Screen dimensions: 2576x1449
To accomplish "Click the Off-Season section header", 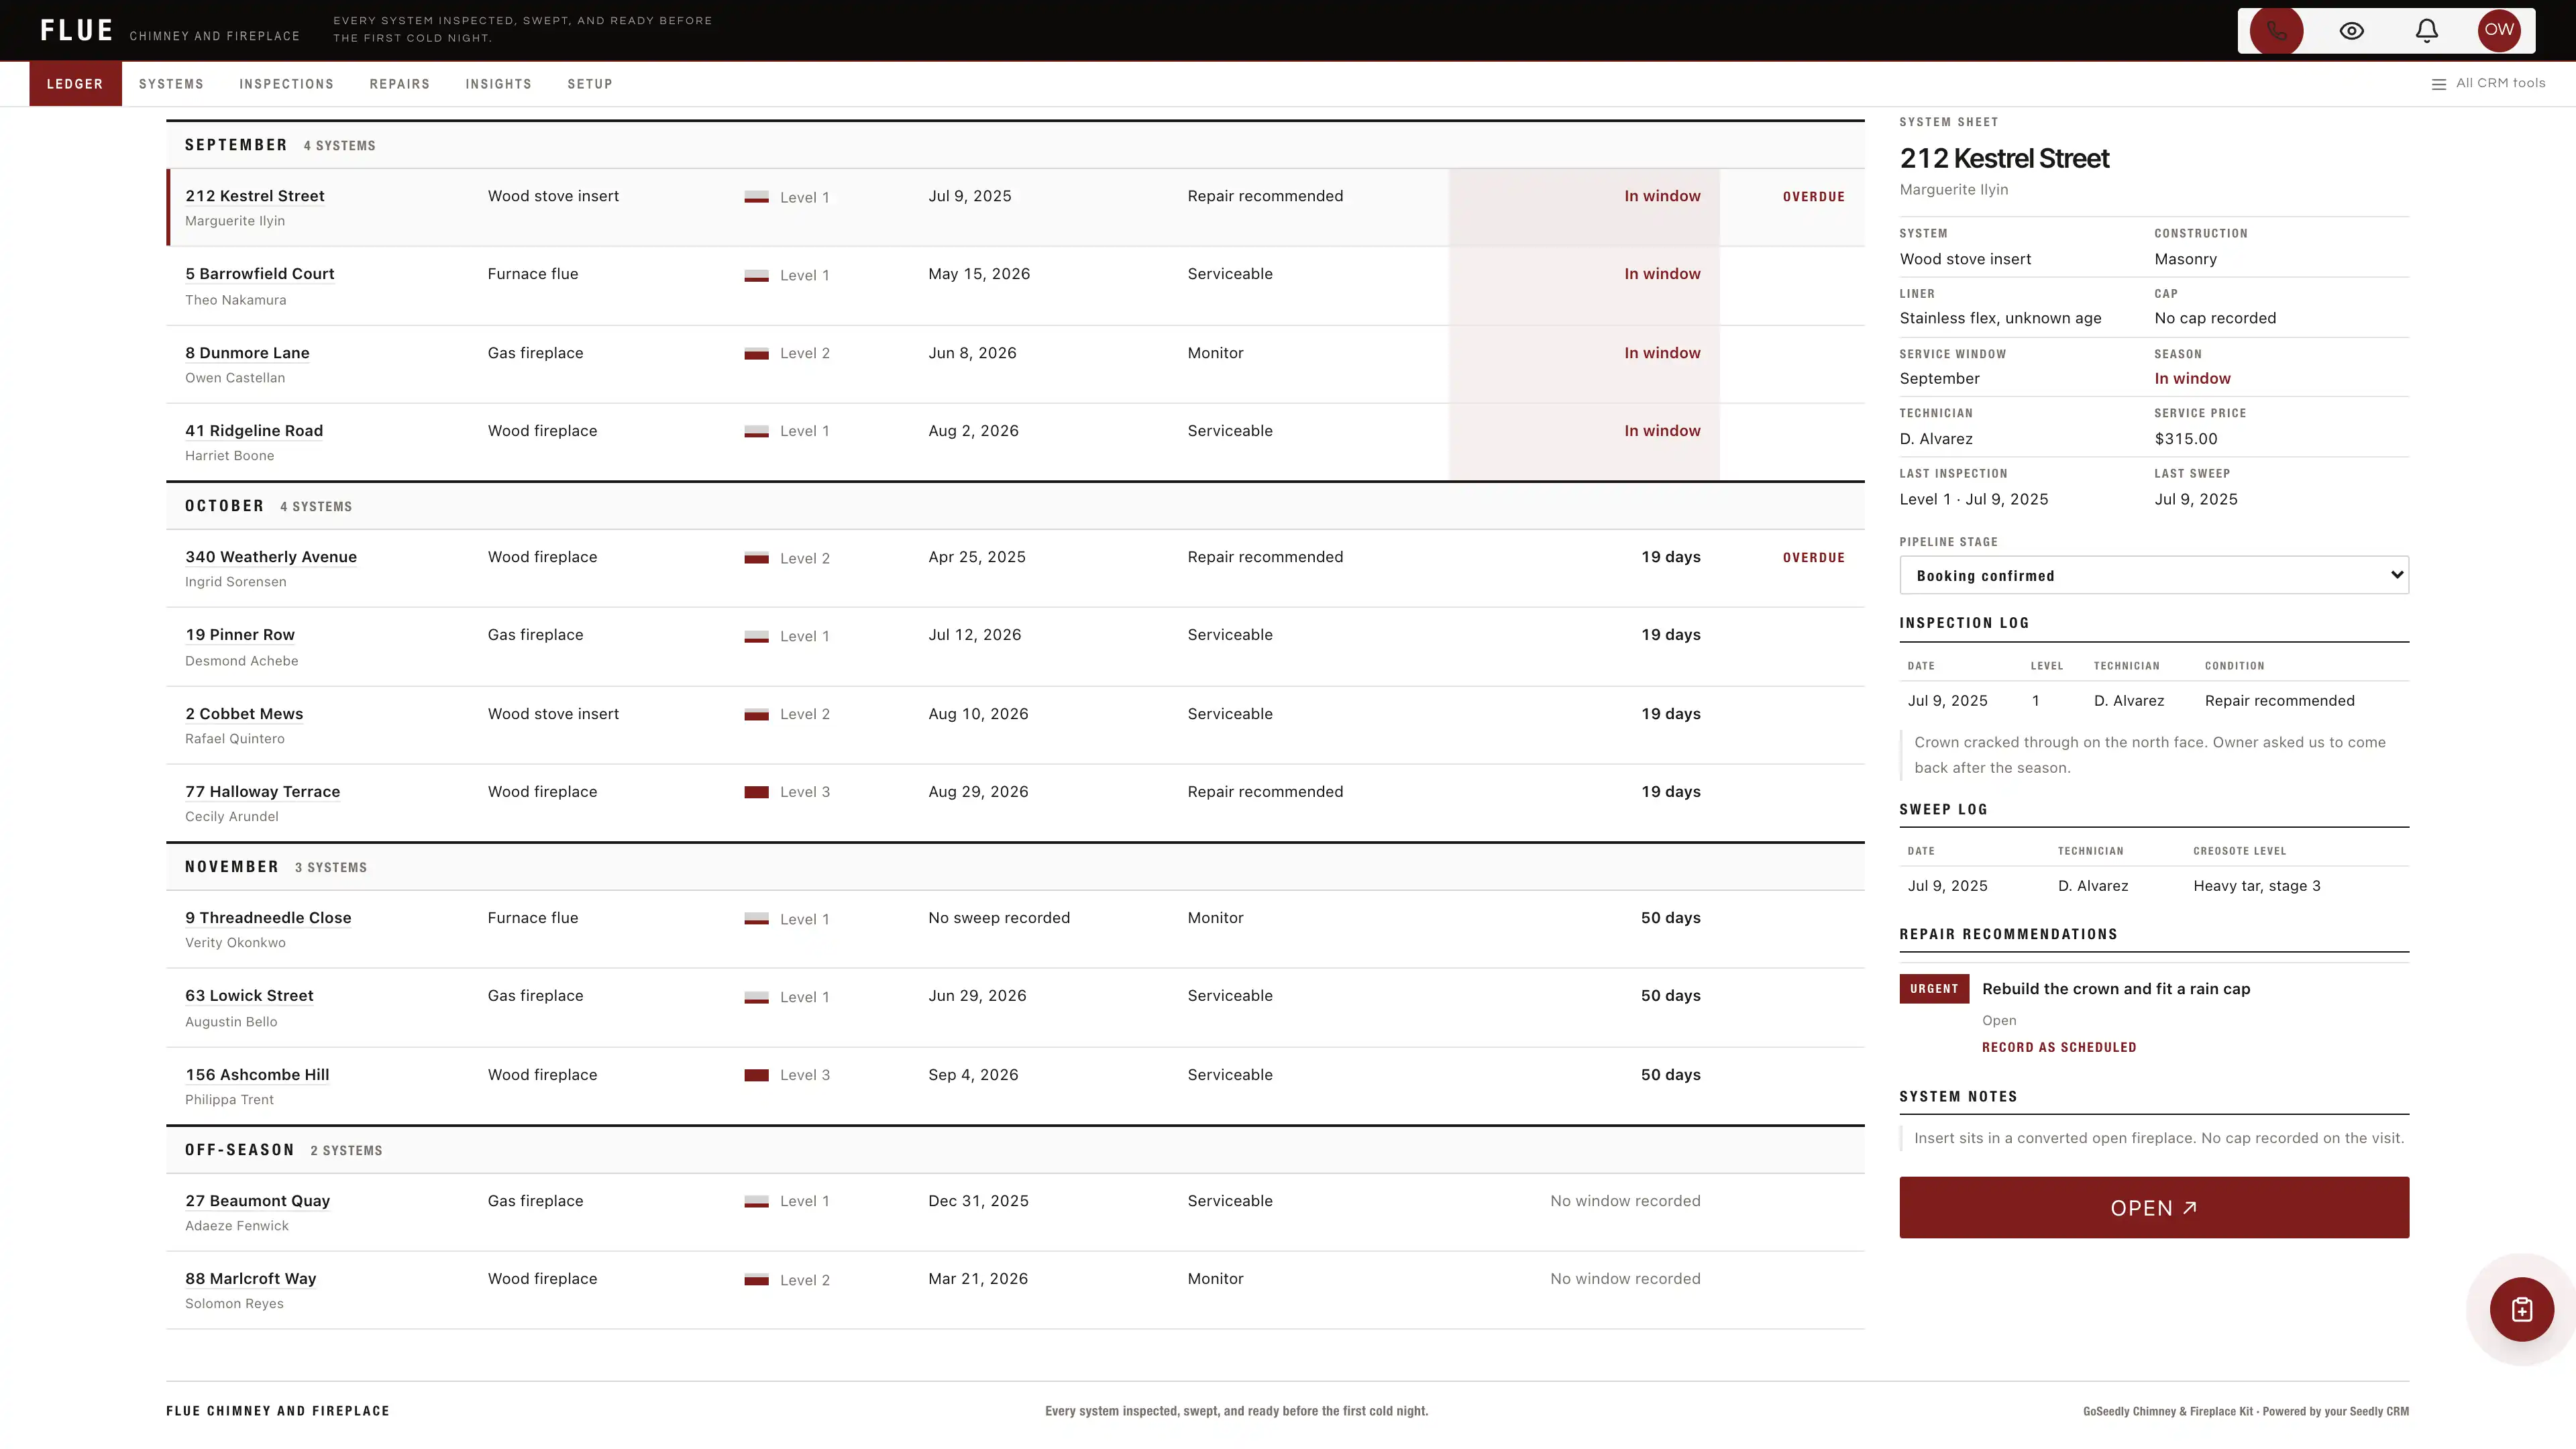I will [x=1015, y=1150].
